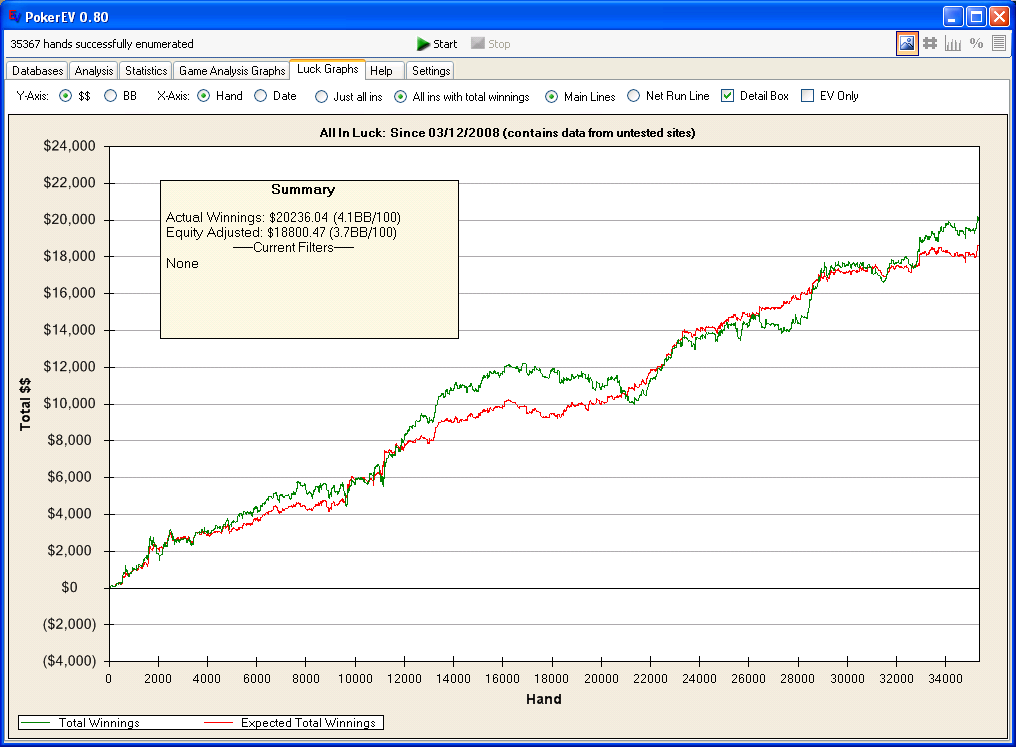Click the graph view icon in the toolbar

pyautogui.click(x=906, y=43)
